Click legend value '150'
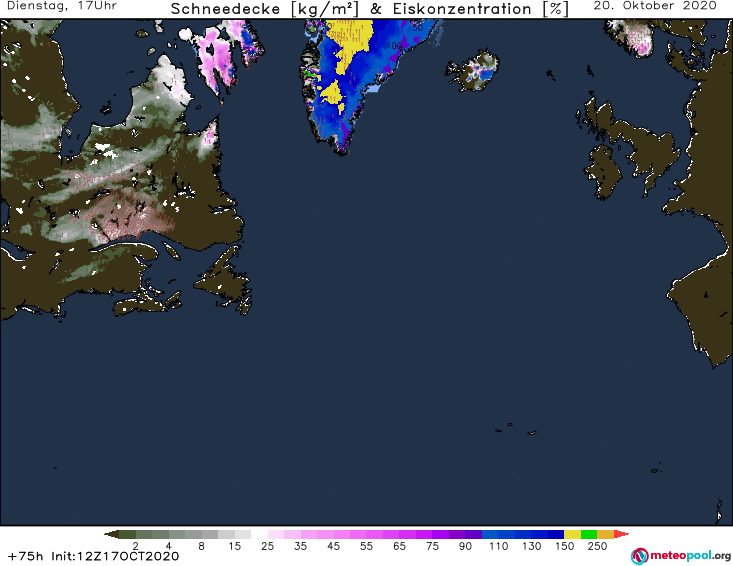 (564, 546)
